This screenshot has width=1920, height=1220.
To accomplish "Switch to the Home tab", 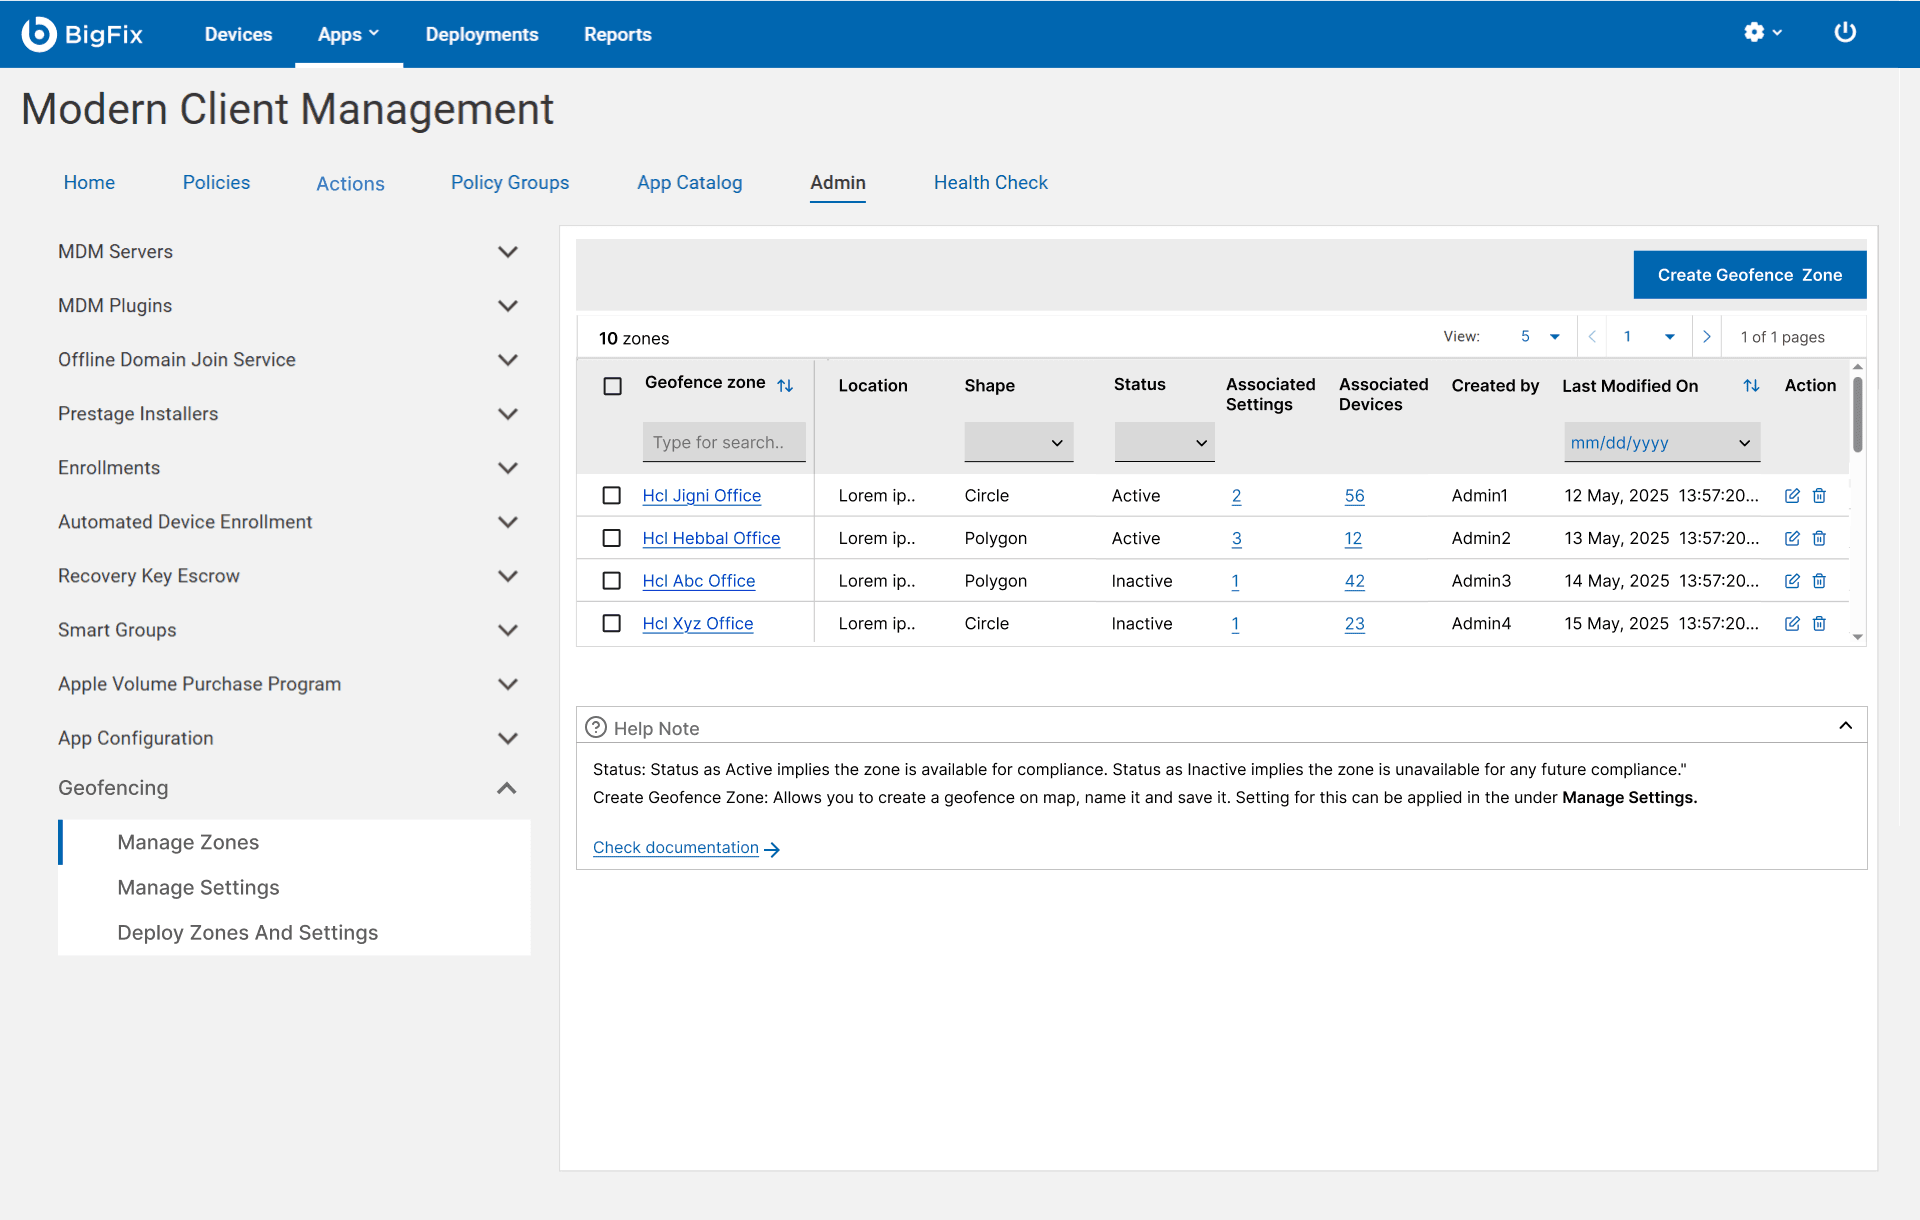I will pyautogui.click(x=89, y=183).
